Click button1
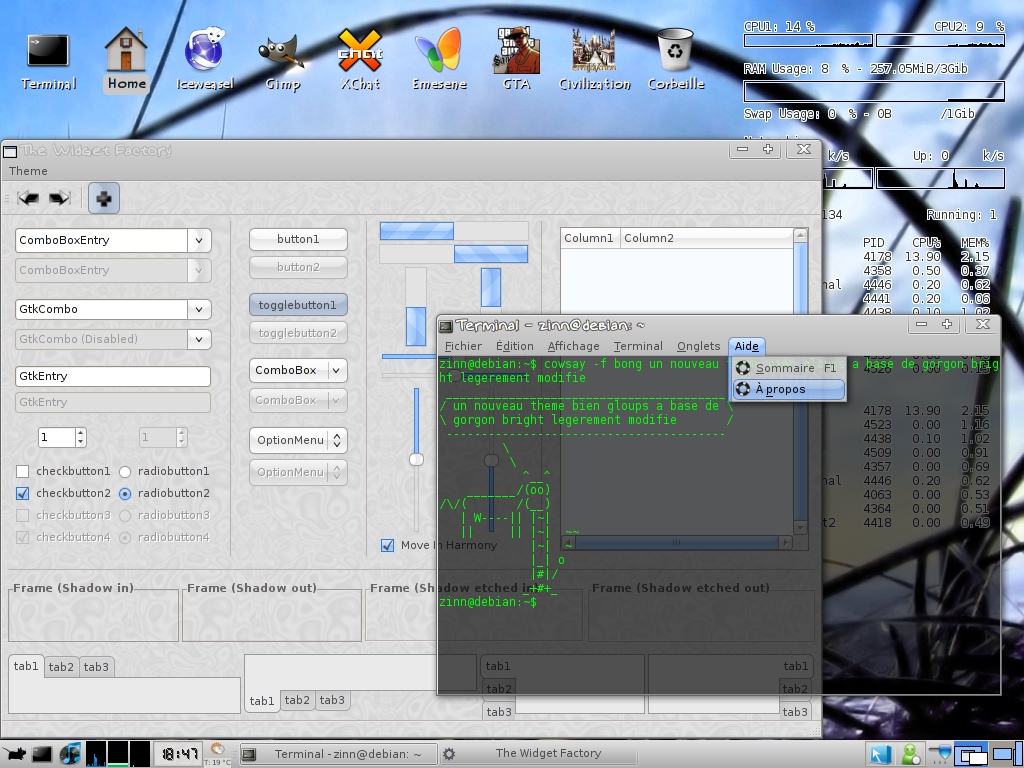The height and width of the screenshot is (768, 1024). (298, 239)
